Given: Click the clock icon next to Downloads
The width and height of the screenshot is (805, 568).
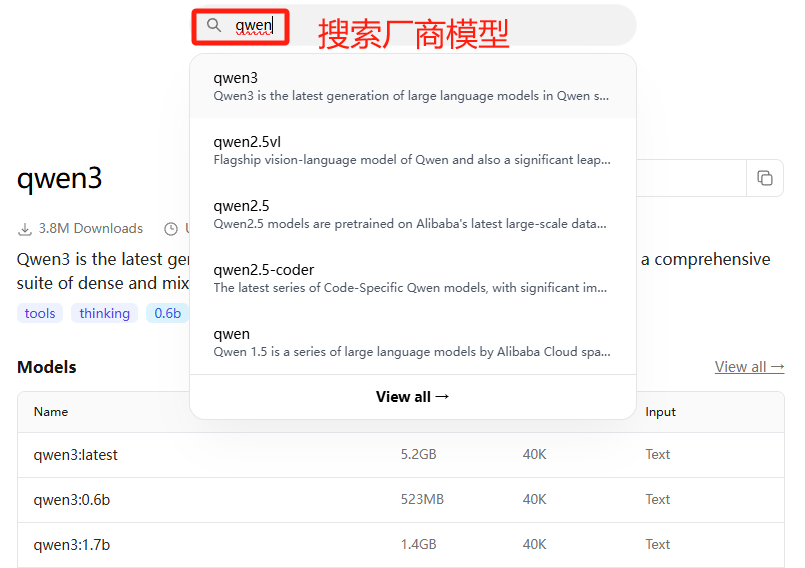Looking at the screenshot, I should click(171, 229).
